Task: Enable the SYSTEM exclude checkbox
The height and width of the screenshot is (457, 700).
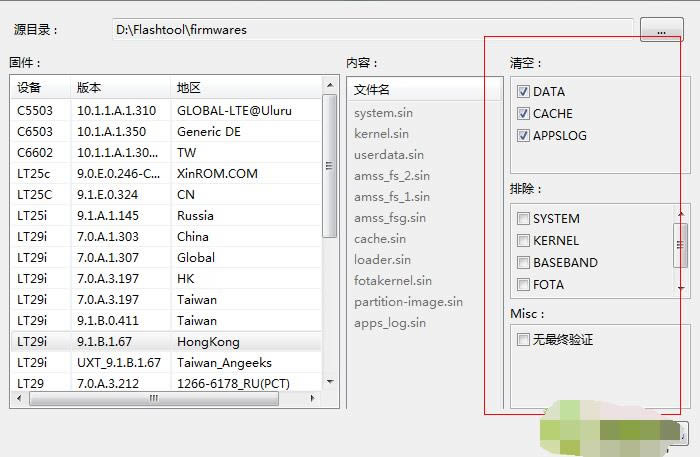Action: click(523, 219)
